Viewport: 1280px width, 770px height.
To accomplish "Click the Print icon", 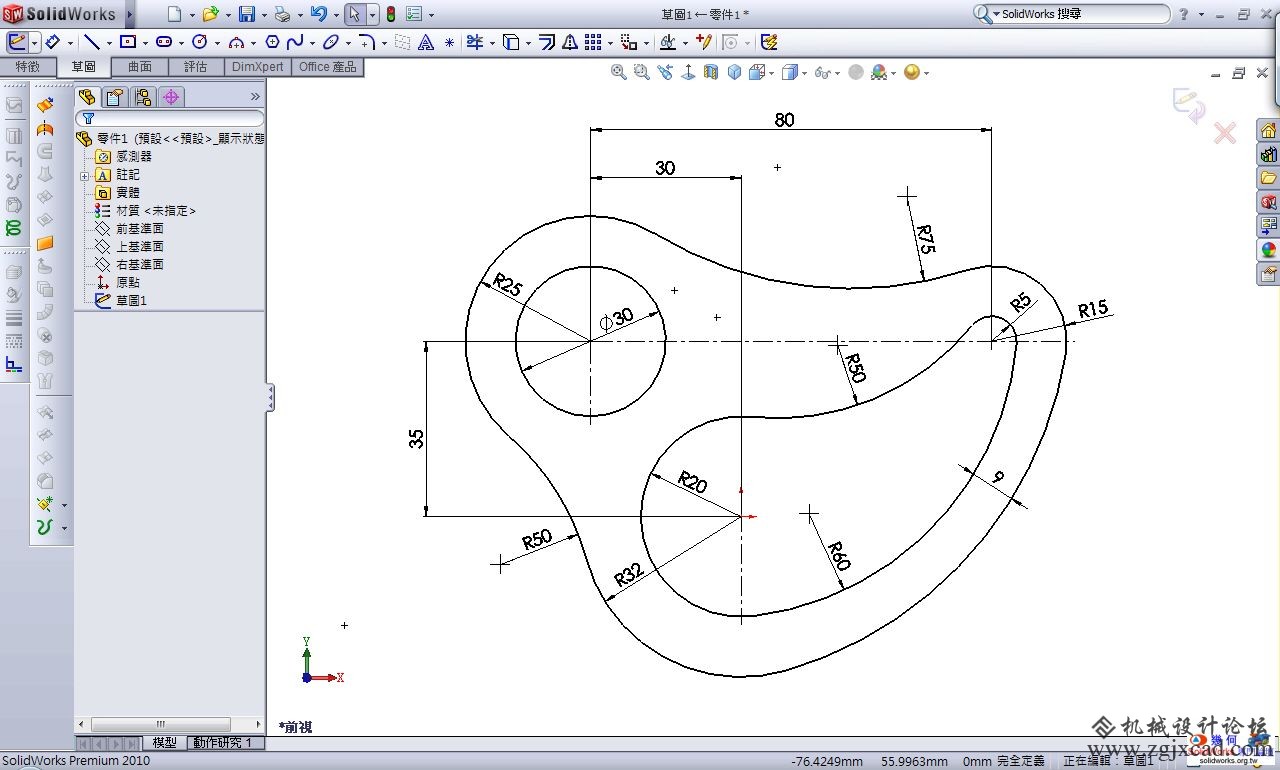I will pyautogui.click(x=282, y=14).
